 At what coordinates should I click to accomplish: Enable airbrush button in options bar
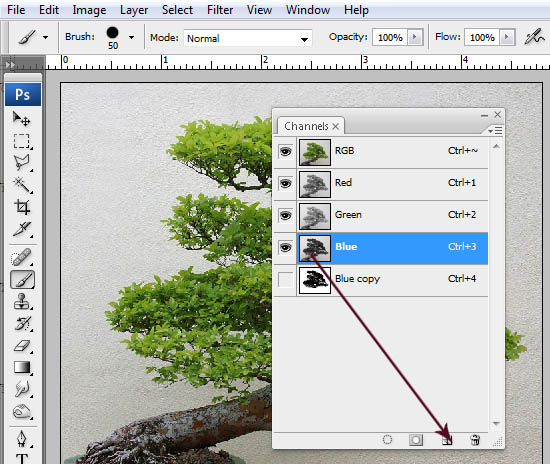click(x=535, y=37)
